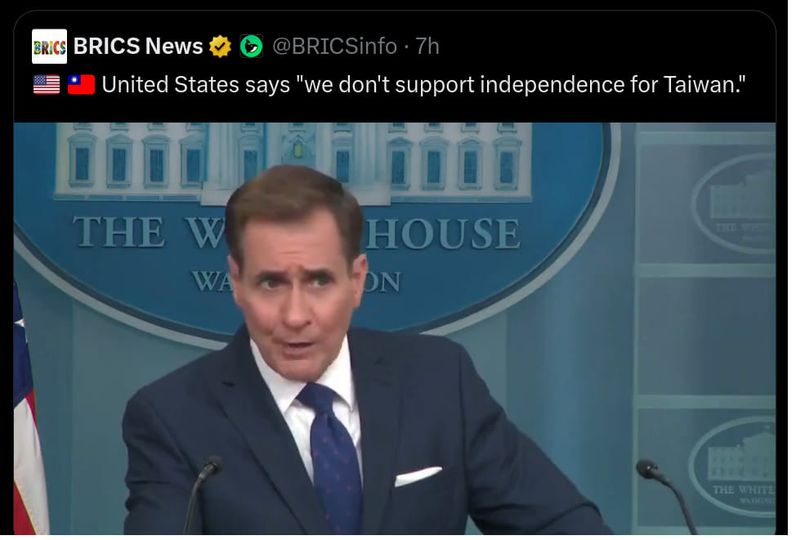
Task: Click the green affiliate badge icon
Action: click(x=251, y=47)
